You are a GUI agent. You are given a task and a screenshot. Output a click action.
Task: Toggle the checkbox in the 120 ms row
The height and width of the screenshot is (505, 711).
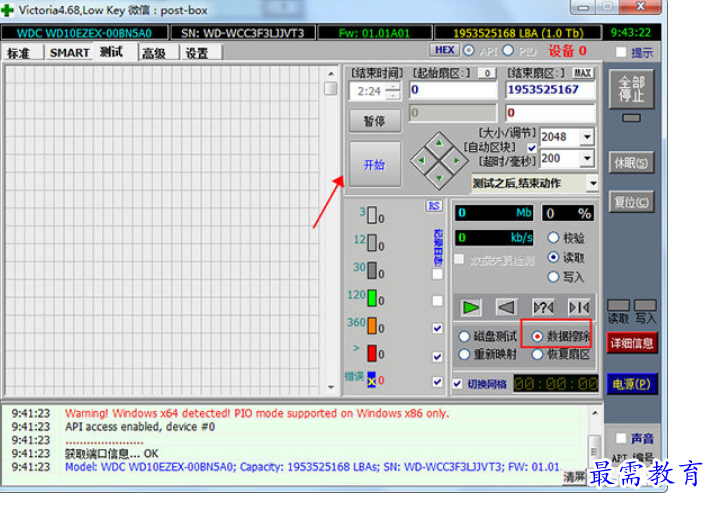click(x=437, y=301)
